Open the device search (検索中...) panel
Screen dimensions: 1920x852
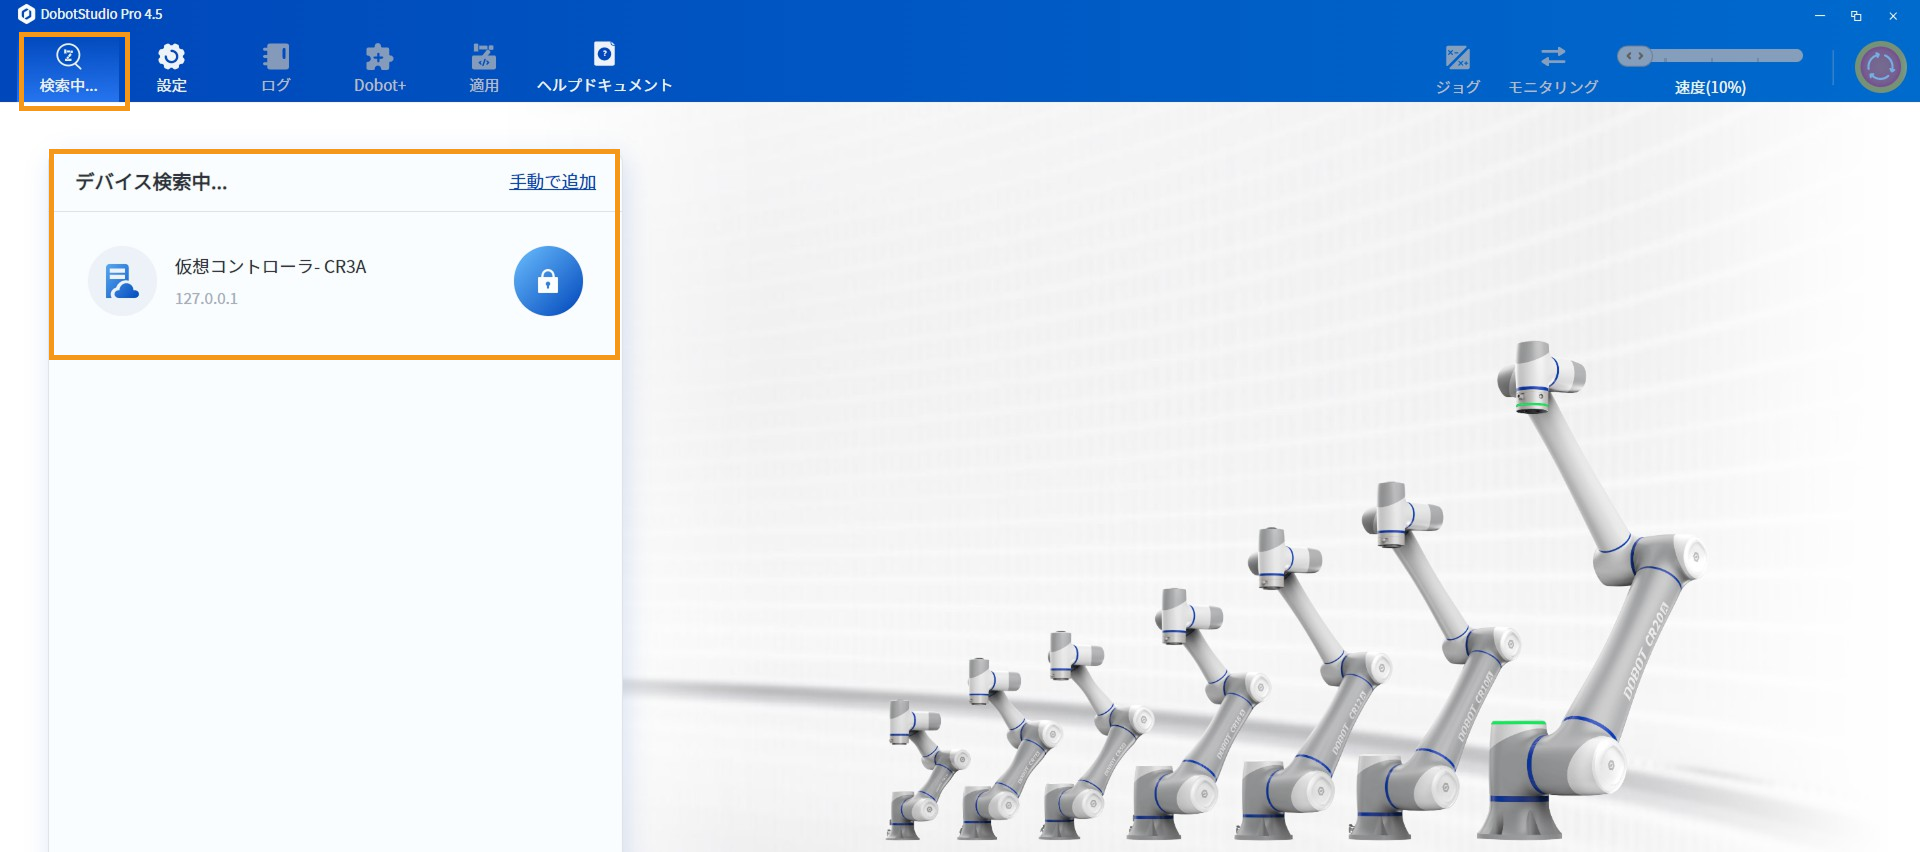pos(69,69)
